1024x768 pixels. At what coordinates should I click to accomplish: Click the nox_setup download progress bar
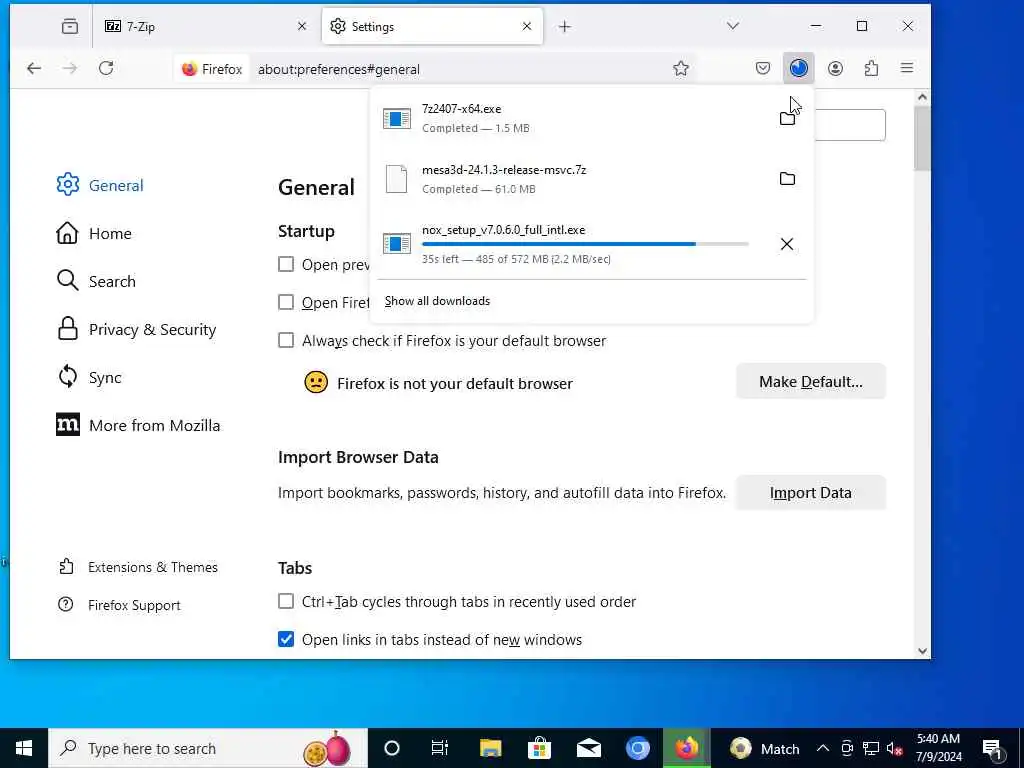point(585,244)
